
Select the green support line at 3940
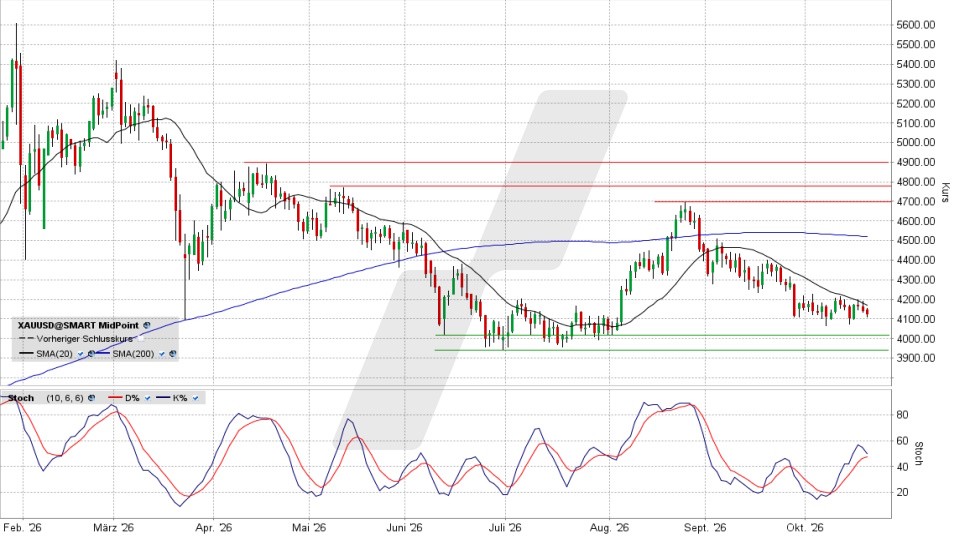coord(661,350)
